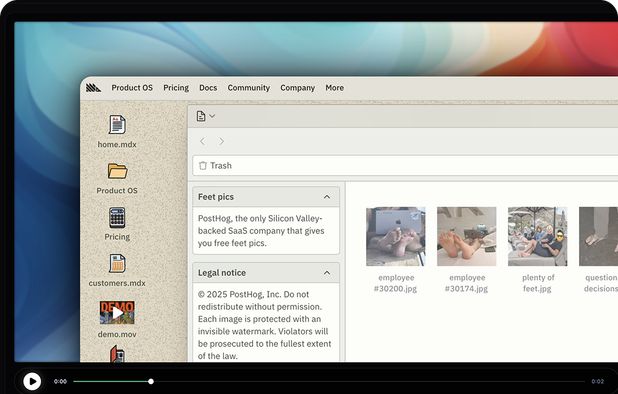618x394 pixels.
Task: Select the "plenty of feet.jpg" file name
Action: coord(538,283)
